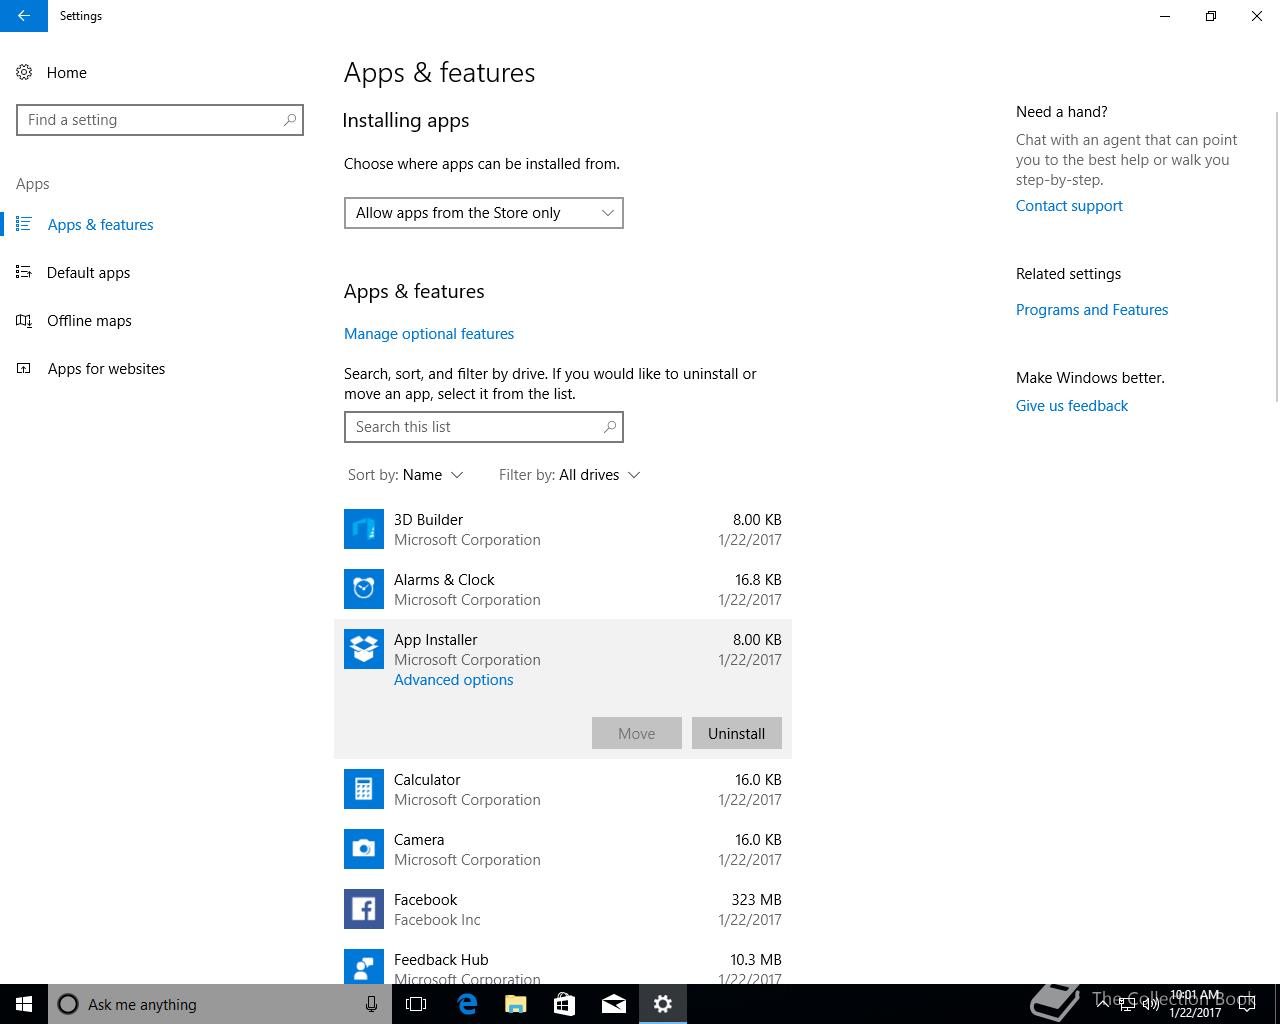Click the Calculator app icon
This screenshot has width=1280, height=1024.
click(x=364, y=789)
